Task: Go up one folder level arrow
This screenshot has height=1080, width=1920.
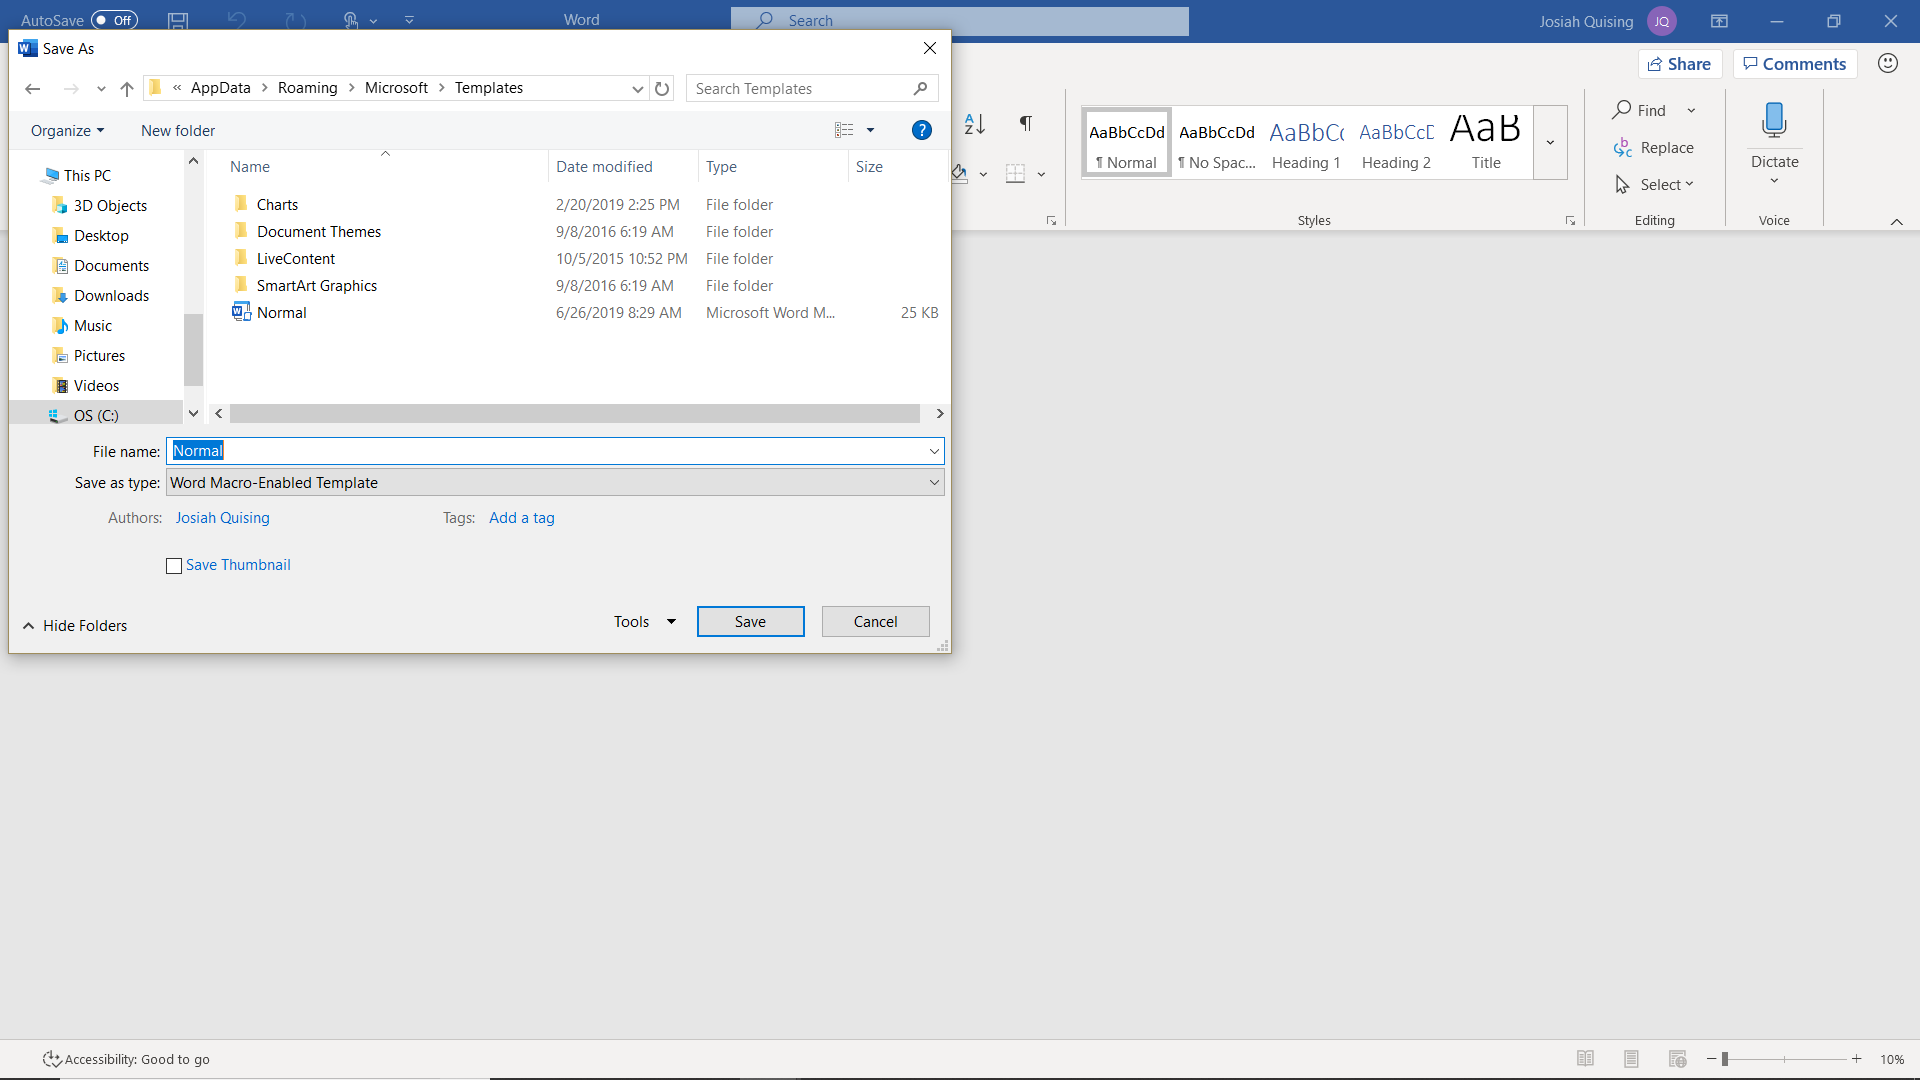Action: pos(127,89)
